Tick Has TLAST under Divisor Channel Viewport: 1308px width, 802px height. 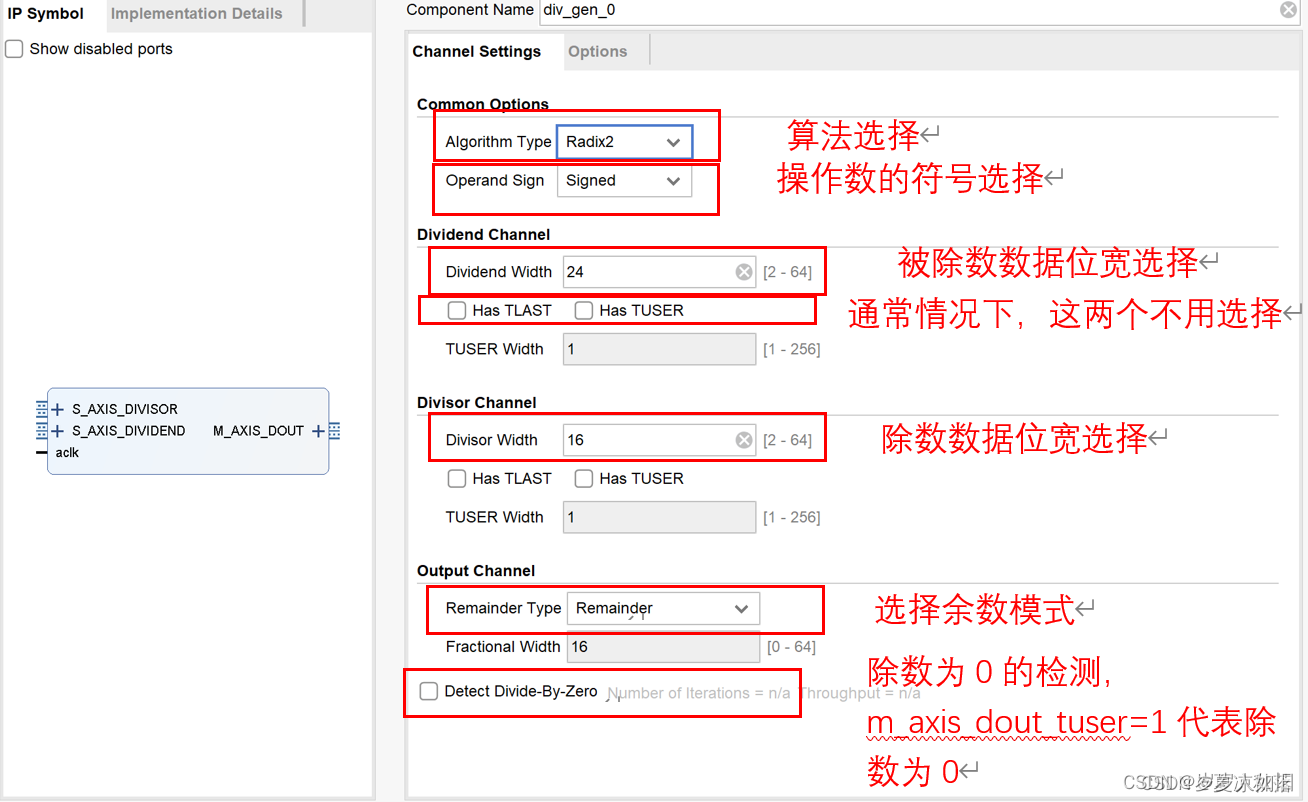coord(457,479)
